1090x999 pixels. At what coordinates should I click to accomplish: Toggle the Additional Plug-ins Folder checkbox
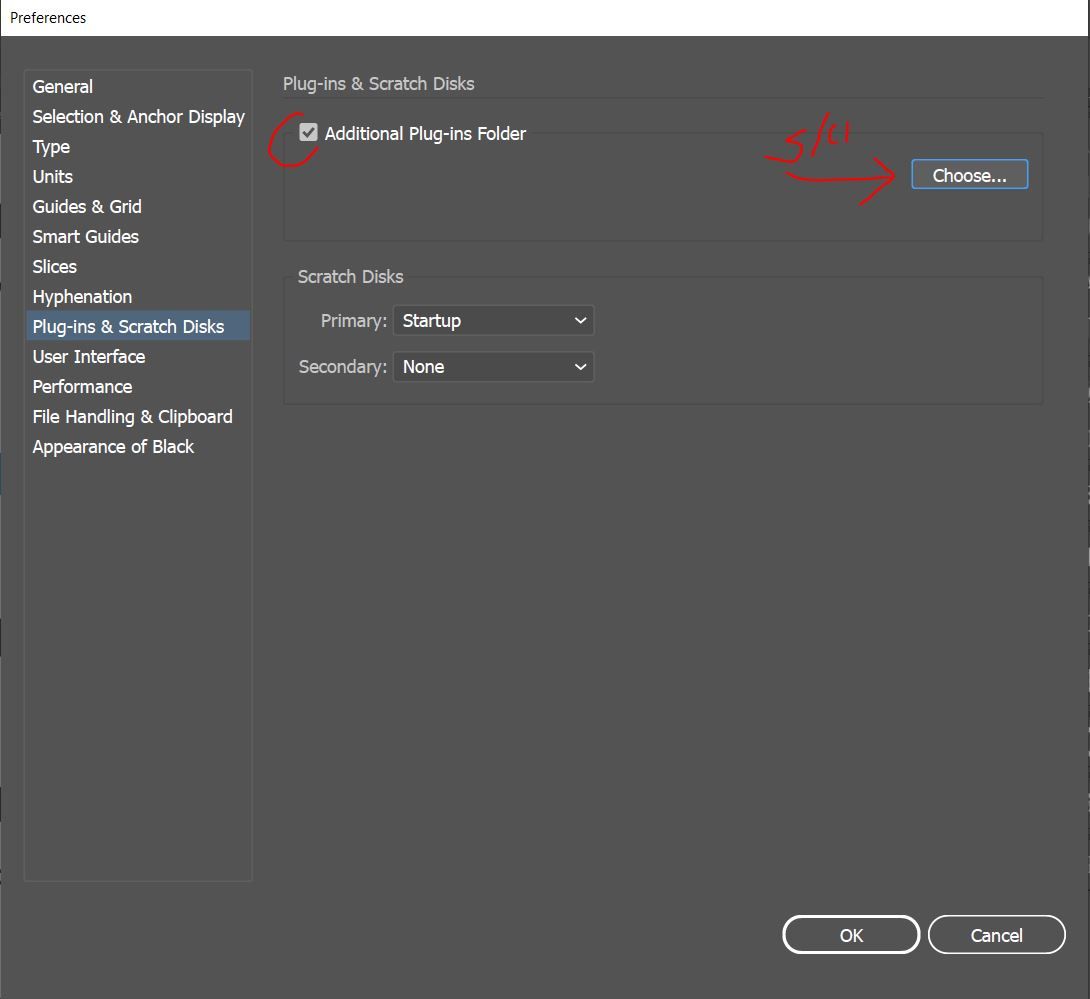click(309, 133)
